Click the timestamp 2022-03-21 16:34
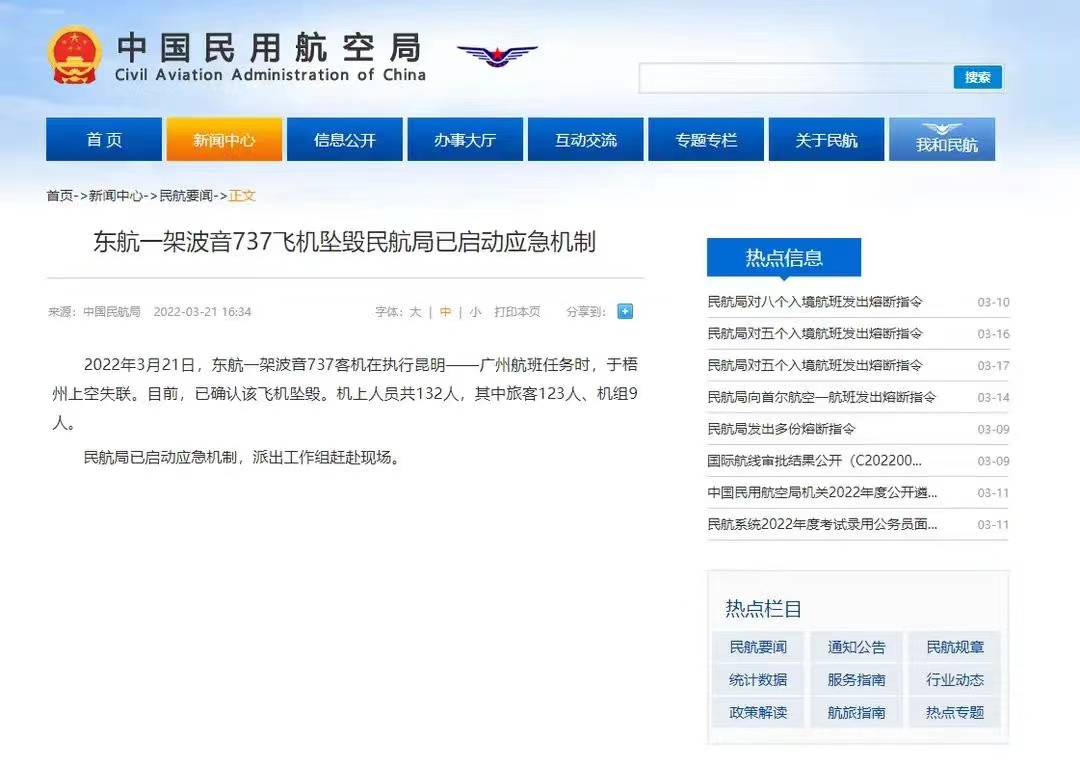1080x766 pixels. pos(202,312)
